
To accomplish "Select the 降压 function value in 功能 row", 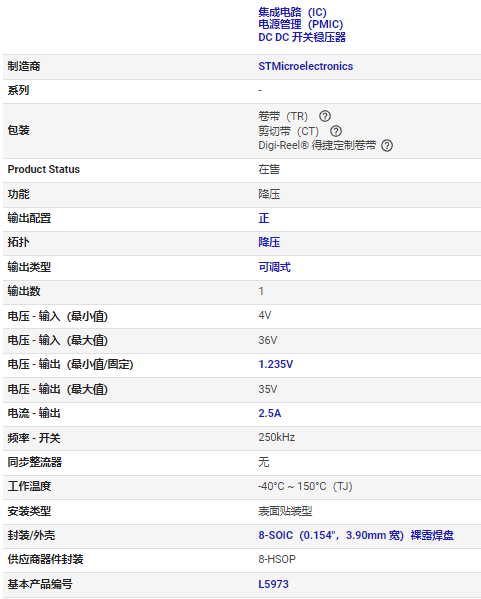I will [x=269, y=194].
